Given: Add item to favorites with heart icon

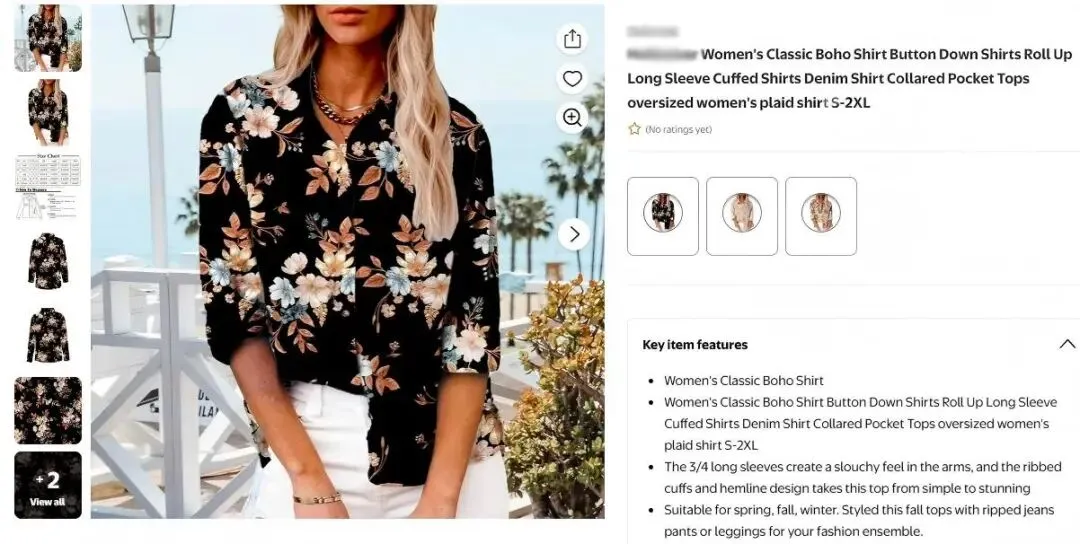Looking at the screenshot, I should pyautogui.click(x=572, y=79).
